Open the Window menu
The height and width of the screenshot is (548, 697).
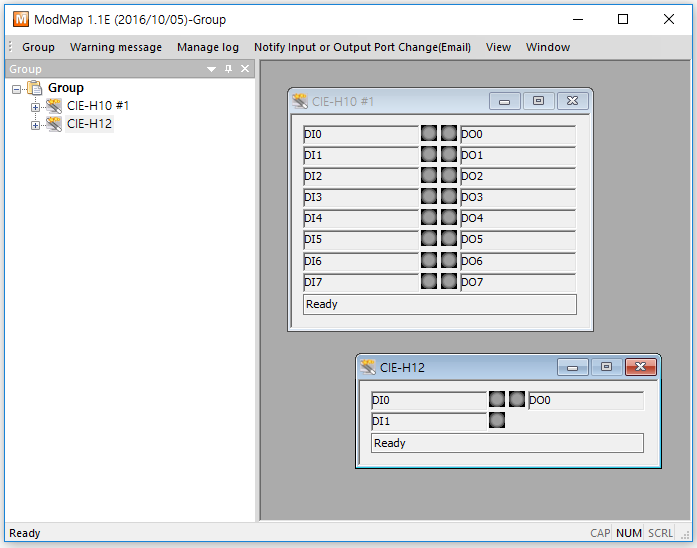coord(548,47)
